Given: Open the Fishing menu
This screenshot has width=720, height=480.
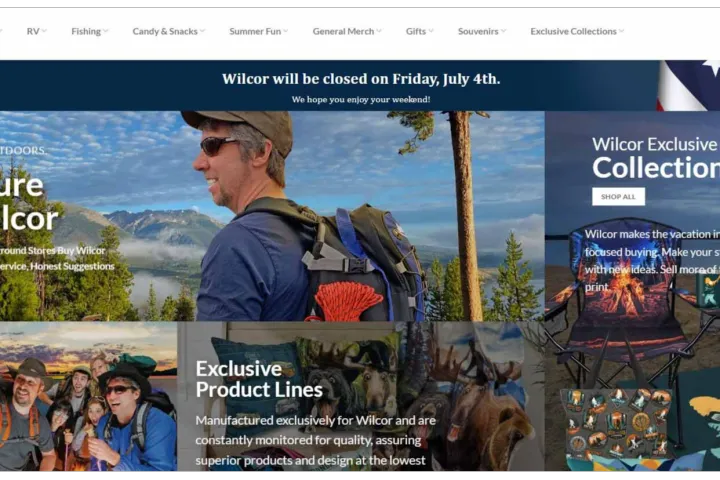Looking at the screenshot, I should pyautogui.click(x=90, y=31).
